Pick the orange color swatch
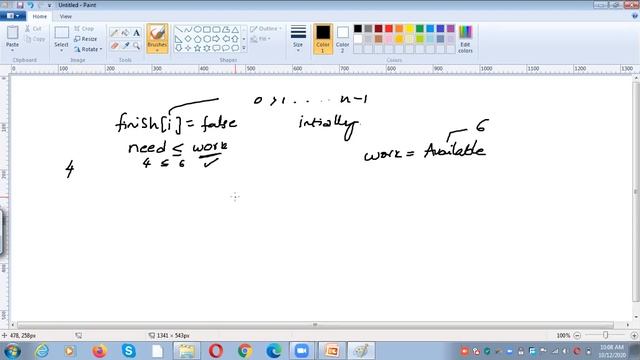 tap(399, 29)
